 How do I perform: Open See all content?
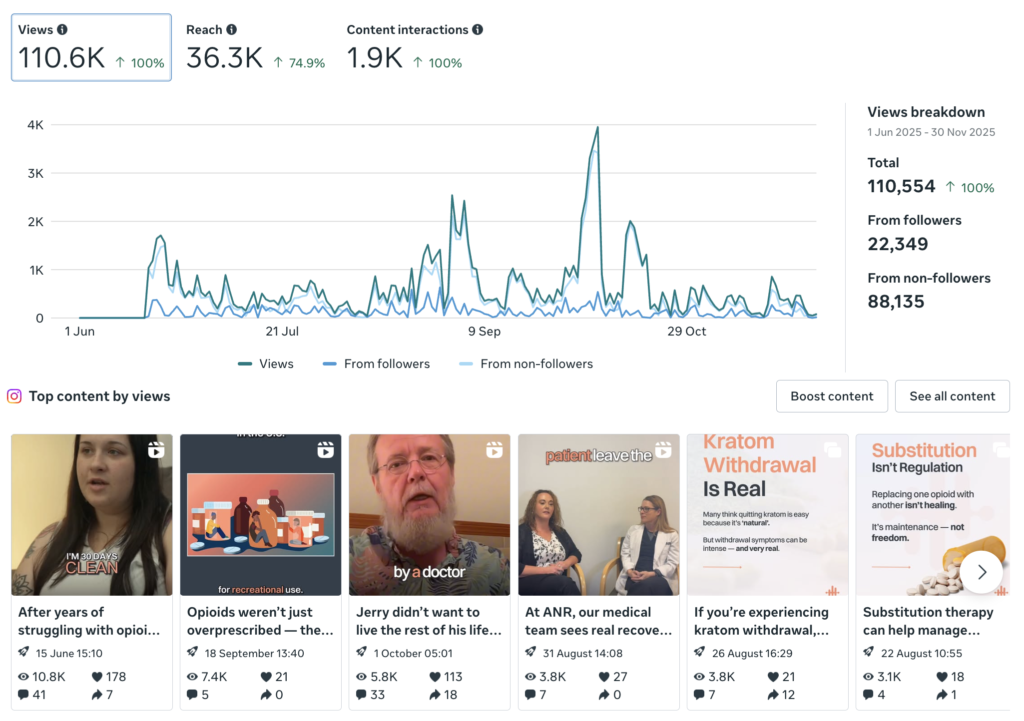952,396
